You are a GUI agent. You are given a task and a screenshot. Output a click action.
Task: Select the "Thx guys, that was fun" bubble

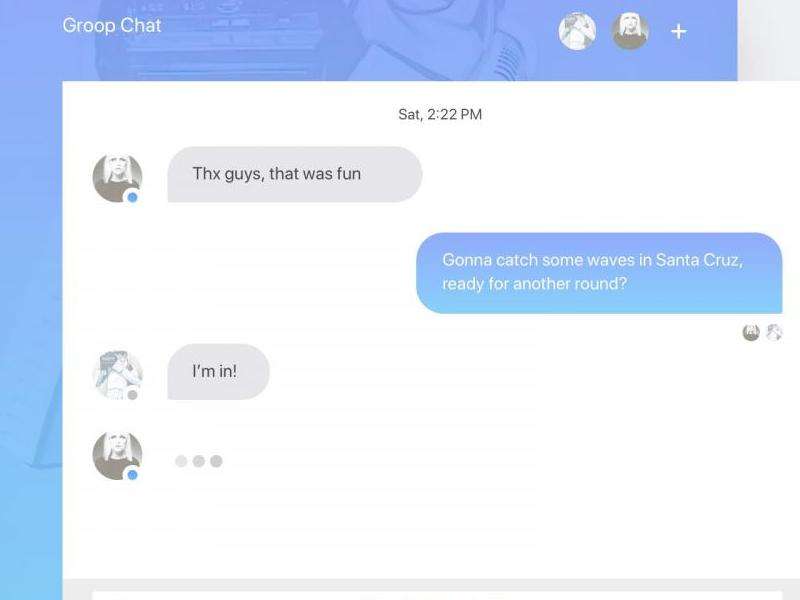point(295,174)
